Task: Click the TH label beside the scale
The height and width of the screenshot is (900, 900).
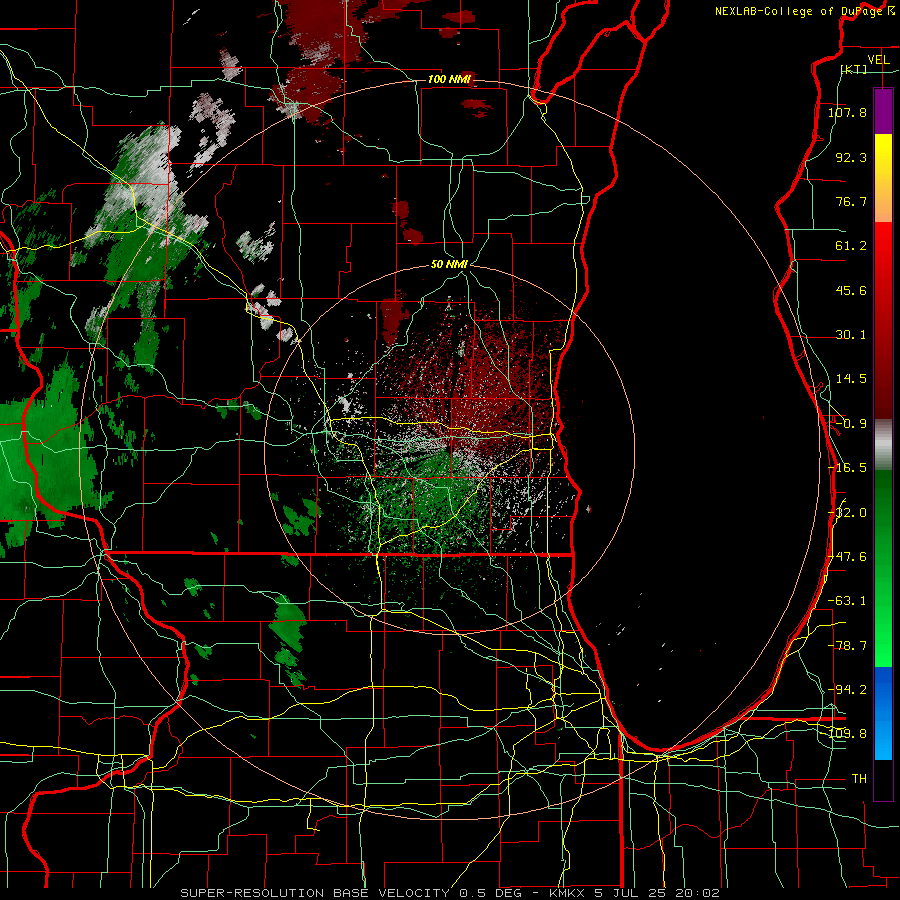Action: point(859,779)
